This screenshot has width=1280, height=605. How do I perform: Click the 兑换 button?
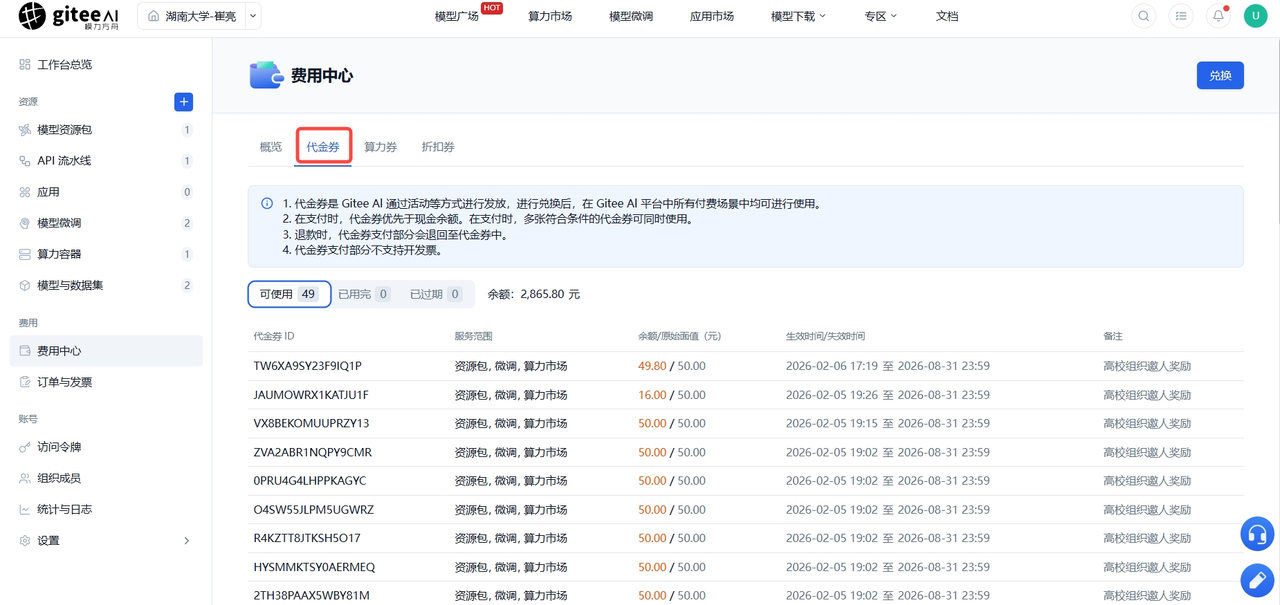(1220, 75)
